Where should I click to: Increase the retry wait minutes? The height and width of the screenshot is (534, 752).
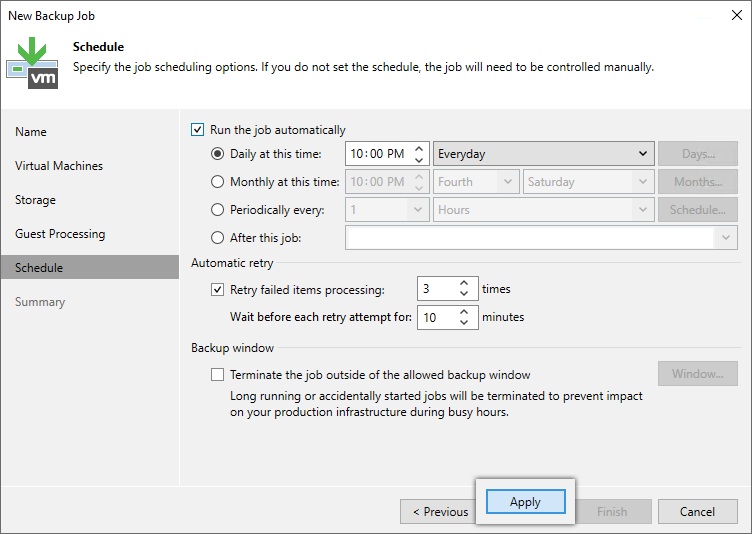464,312
